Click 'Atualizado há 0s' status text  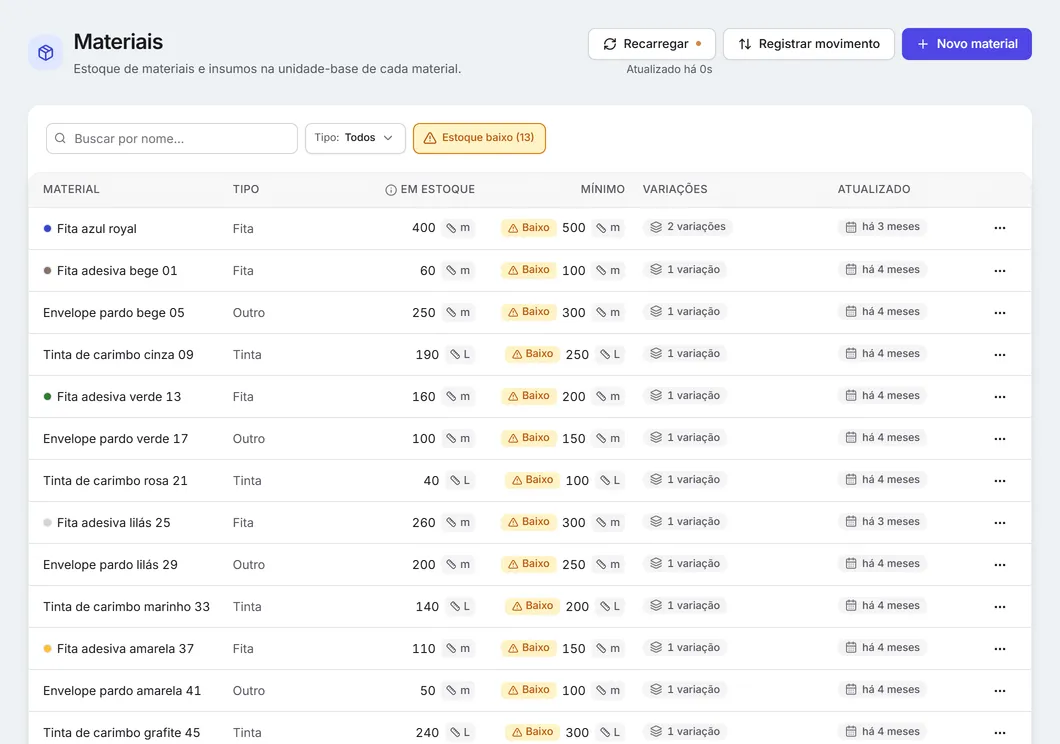[x=669, y=69]
